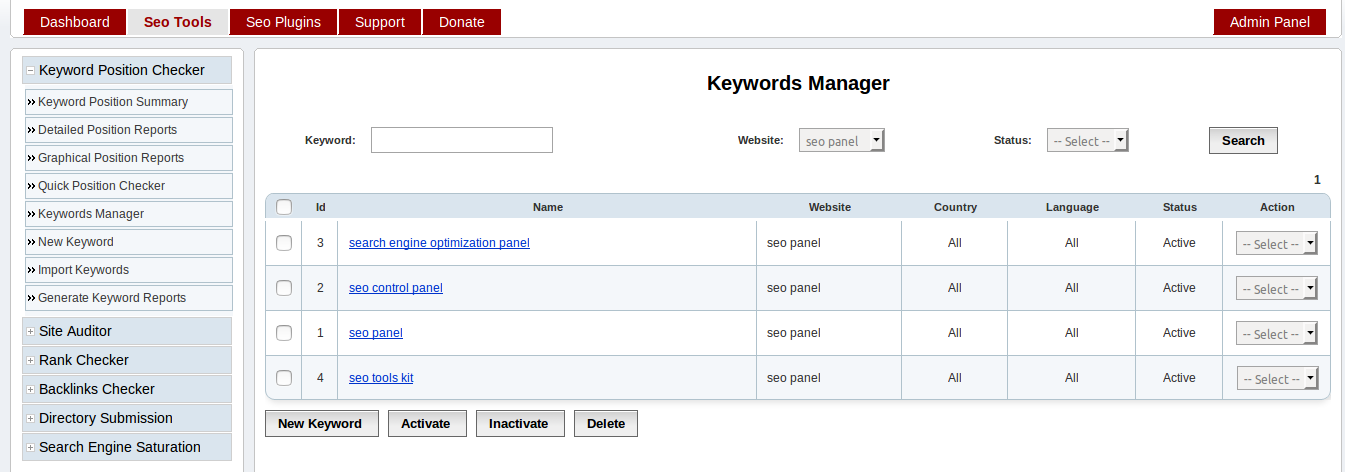
Task: Check the select-all checkbox in header
Action: (x=284, y=207)
